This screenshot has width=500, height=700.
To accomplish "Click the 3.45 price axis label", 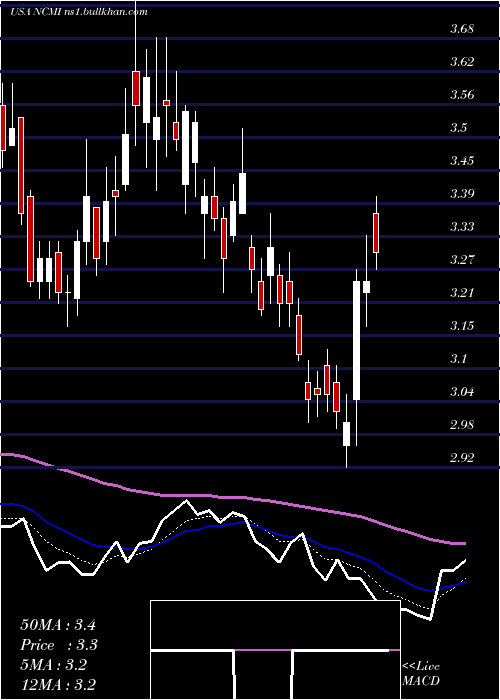I will (462, 161).
